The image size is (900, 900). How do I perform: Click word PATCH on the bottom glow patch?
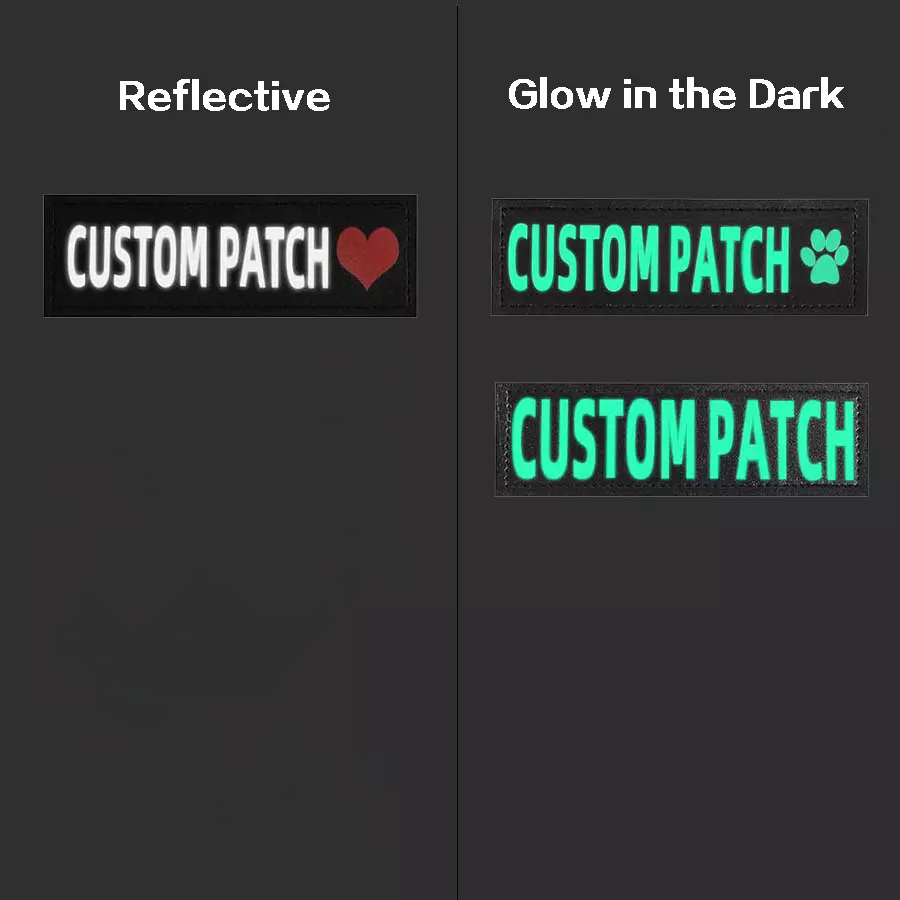point(782,440)
